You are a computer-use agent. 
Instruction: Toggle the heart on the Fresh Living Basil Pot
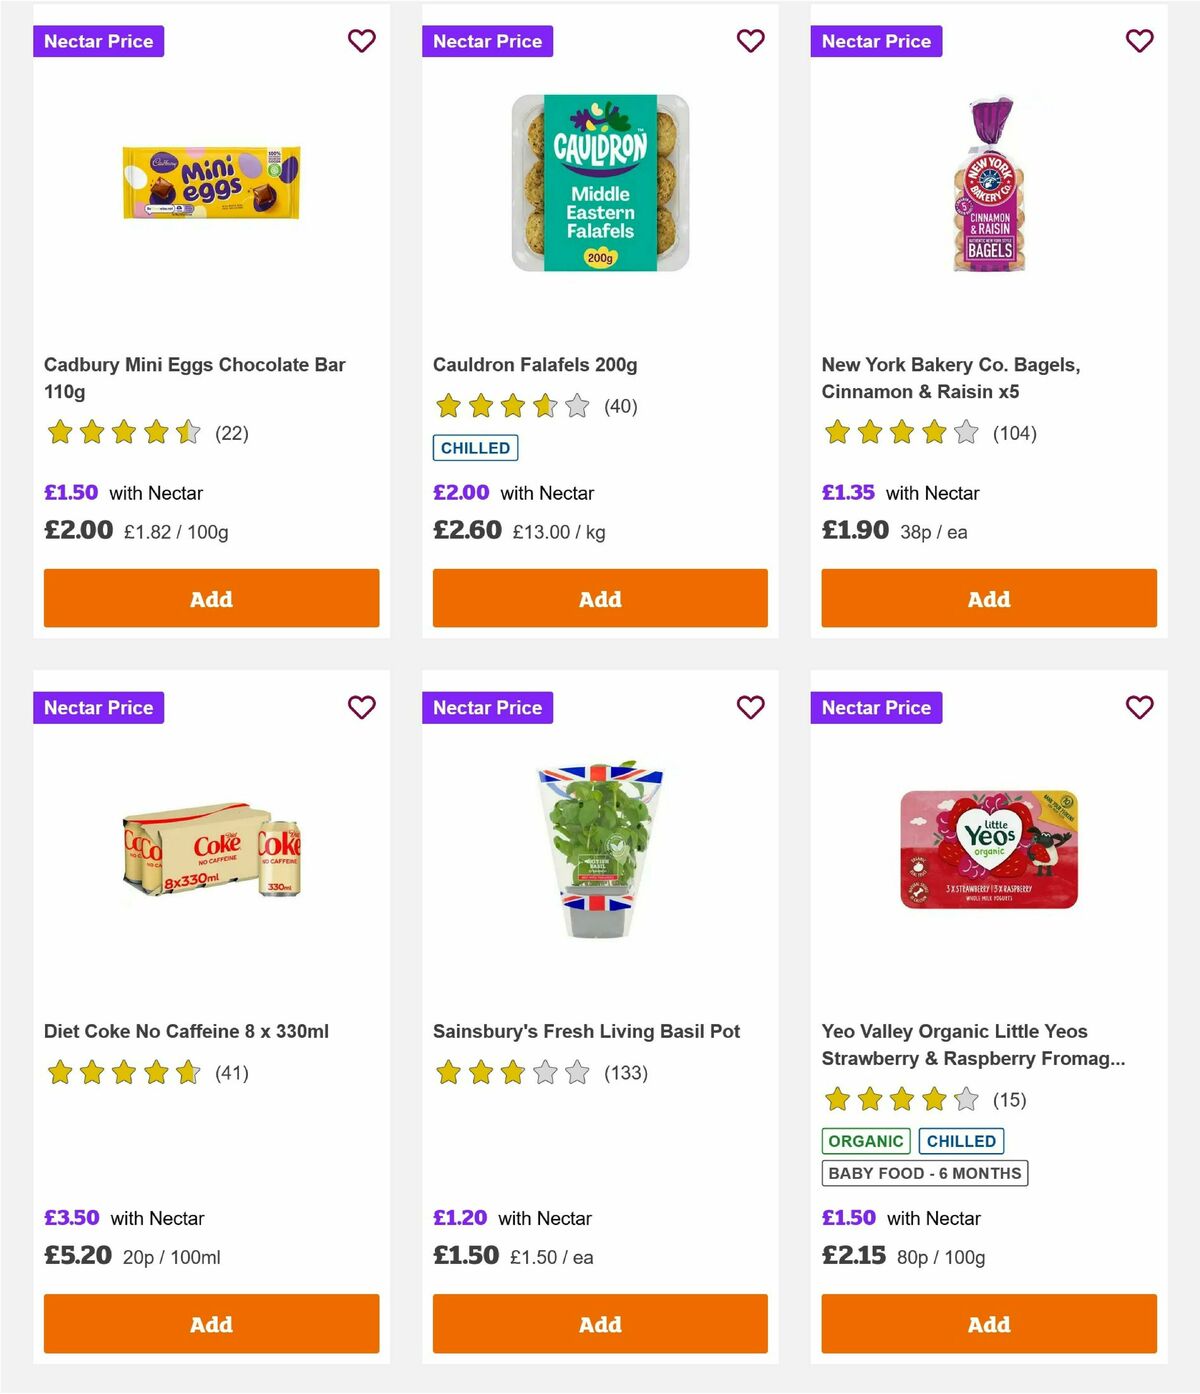(750, 707)
